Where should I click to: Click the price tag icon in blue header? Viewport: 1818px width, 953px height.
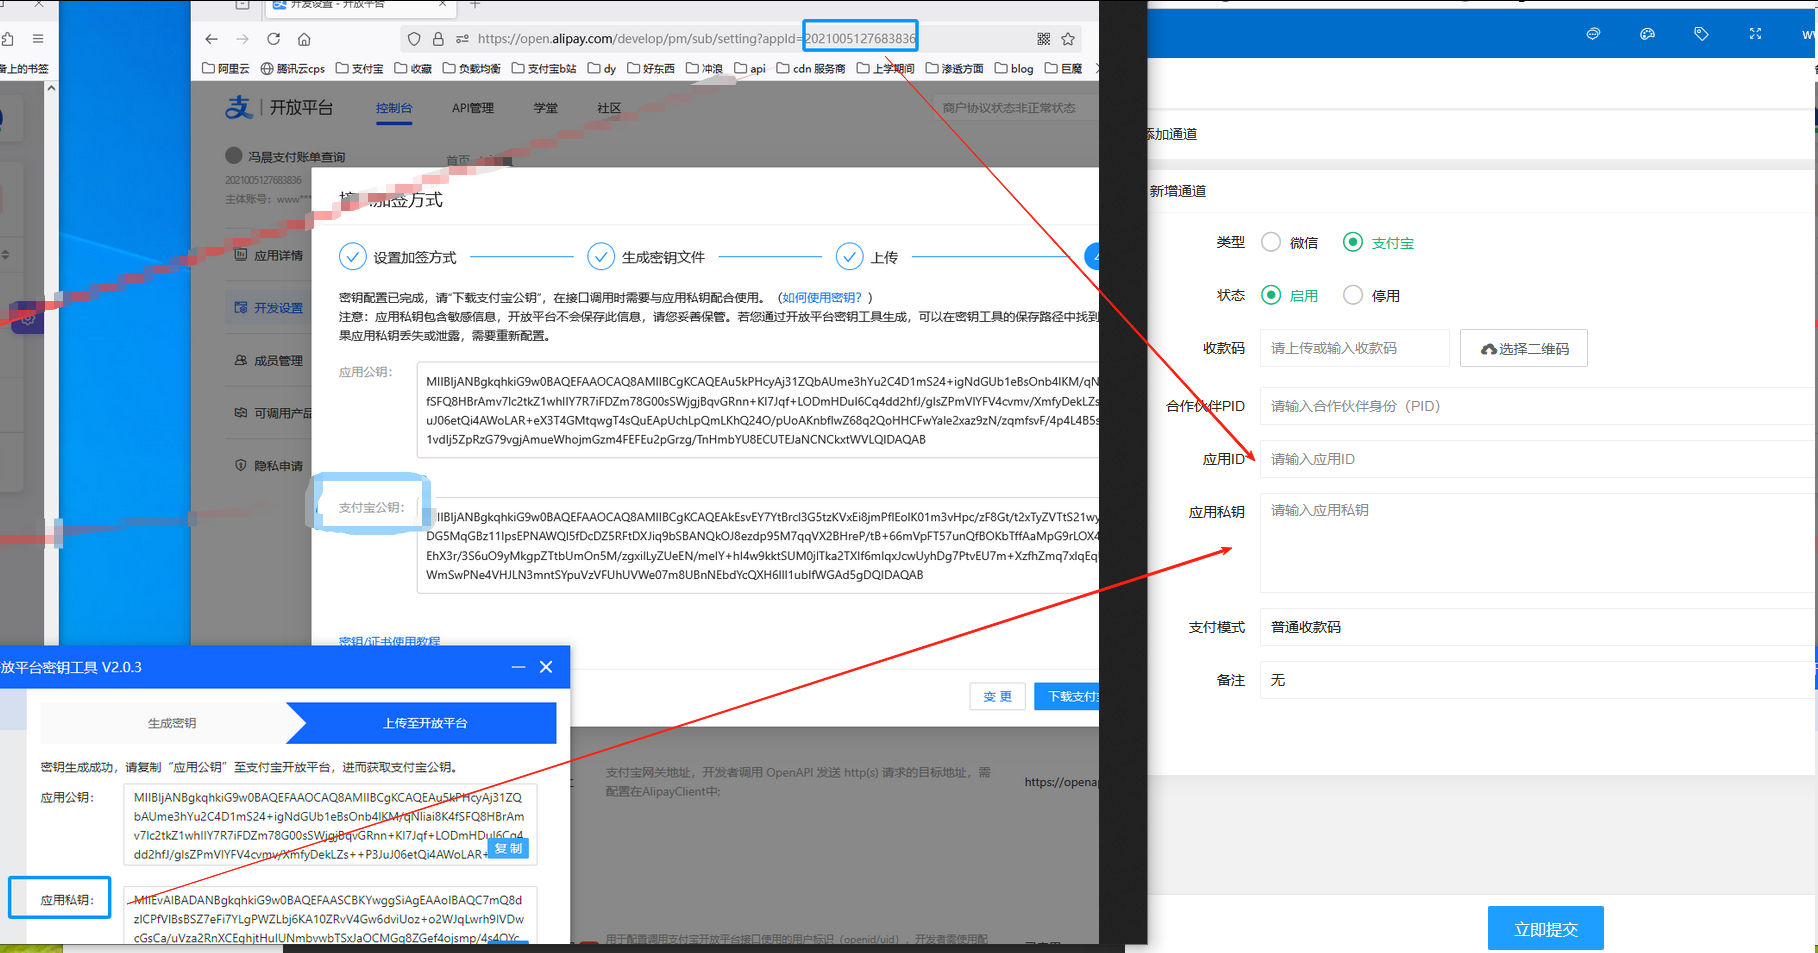click(1701, 34)
